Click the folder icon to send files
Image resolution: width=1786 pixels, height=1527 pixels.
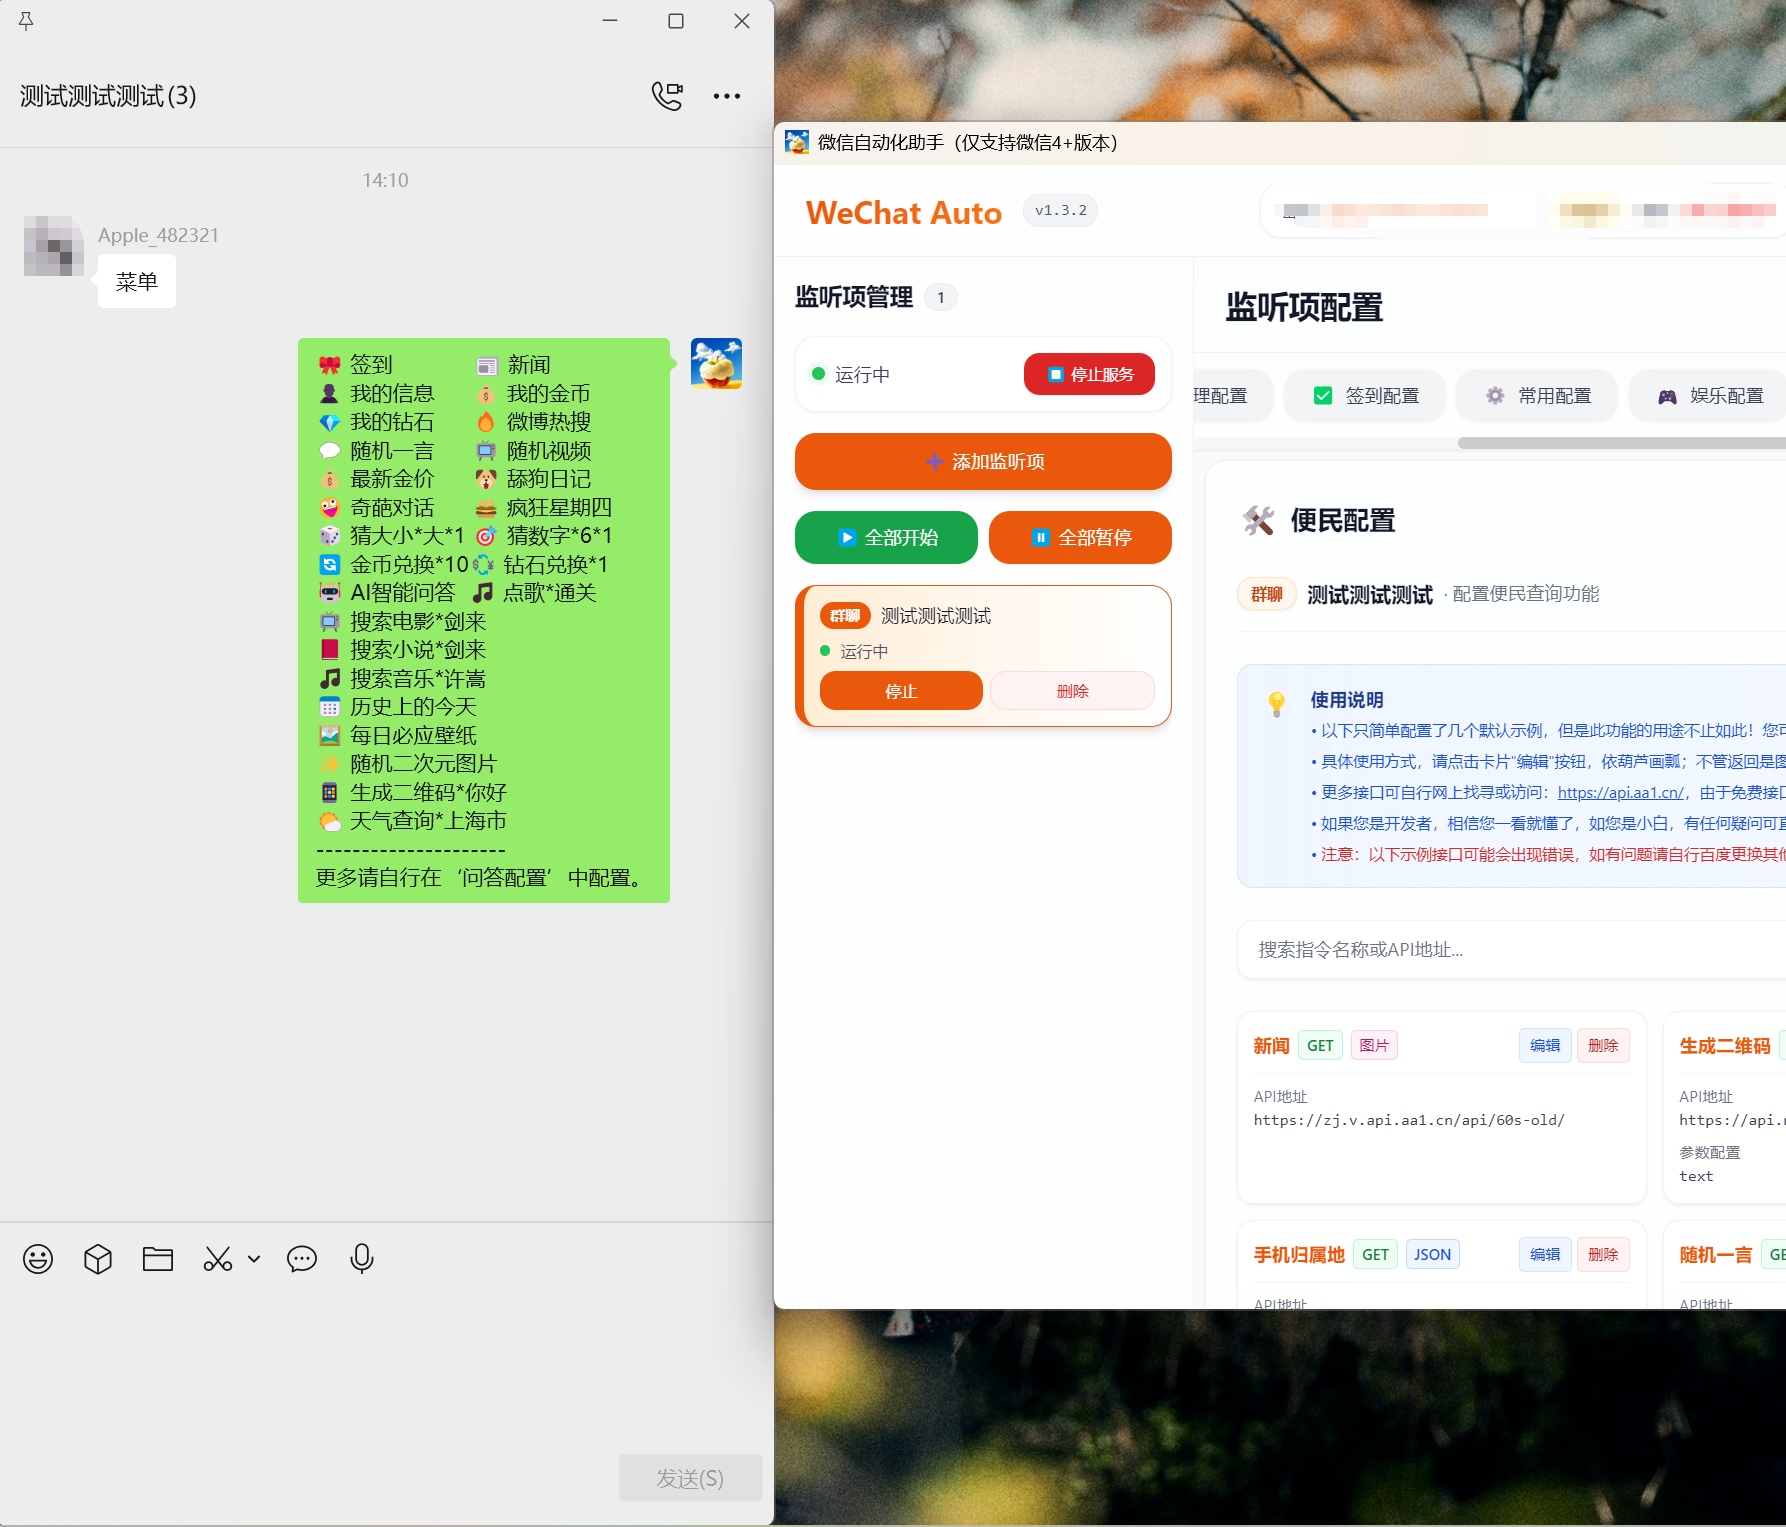click(x=157, y=1258)
